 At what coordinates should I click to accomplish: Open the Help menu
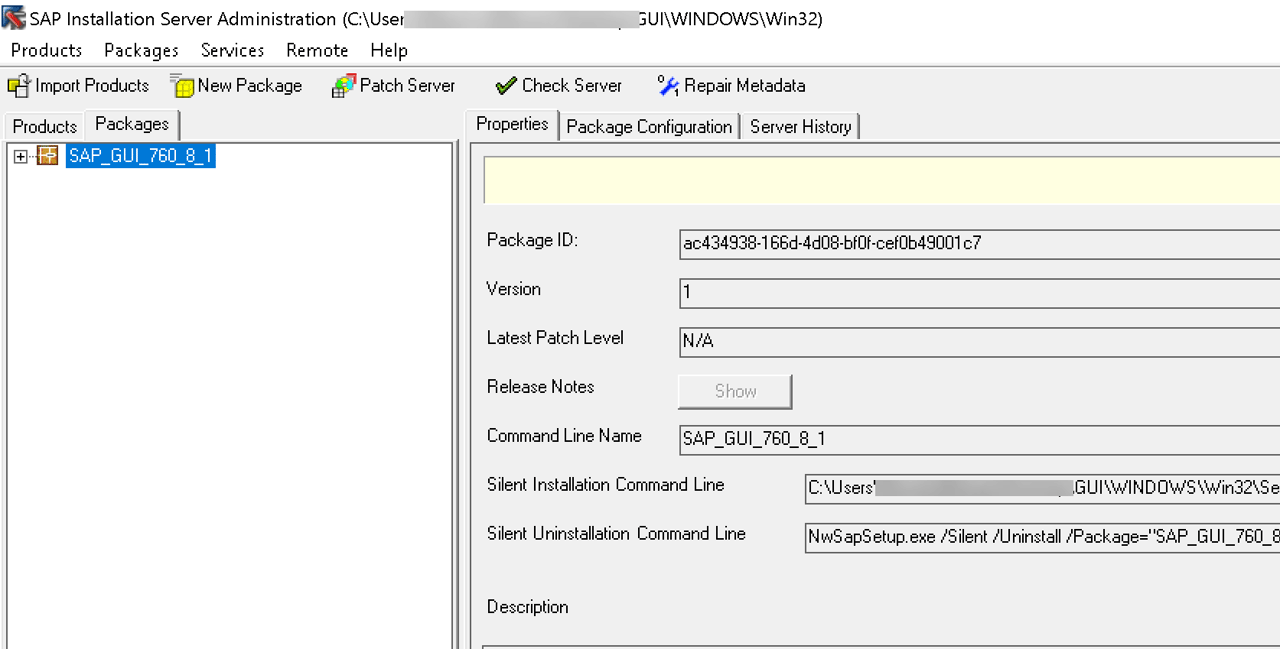pyautogui.click(x=389, y=50)
